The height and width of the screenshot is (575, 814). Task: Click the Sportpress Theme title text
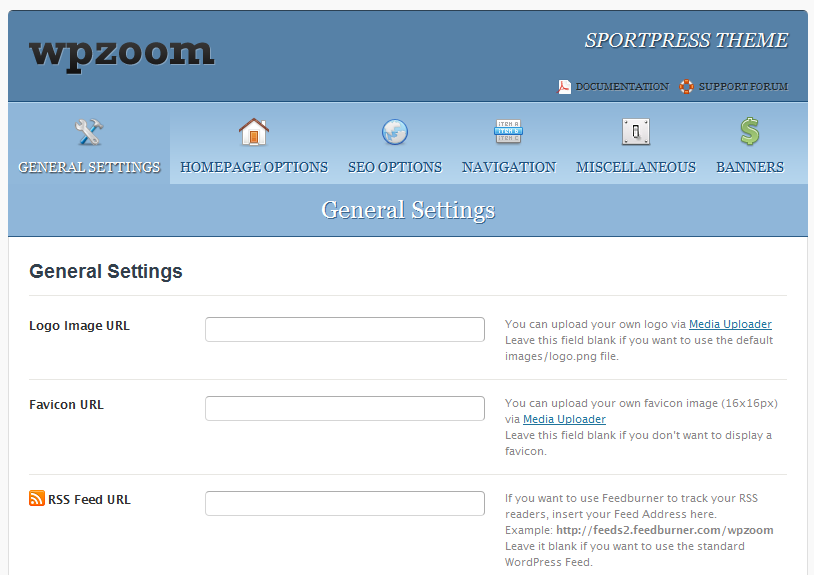click(x=686, y=40)
